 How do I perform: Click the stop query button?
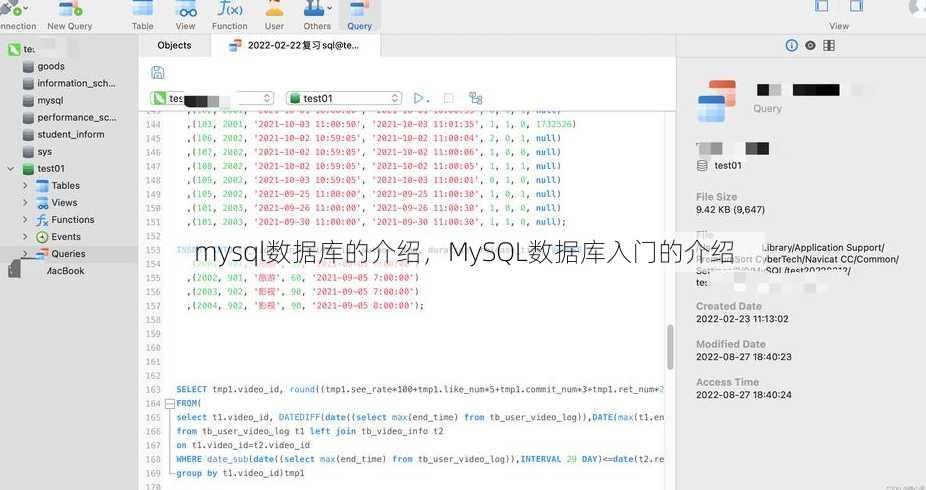[449, 98]
